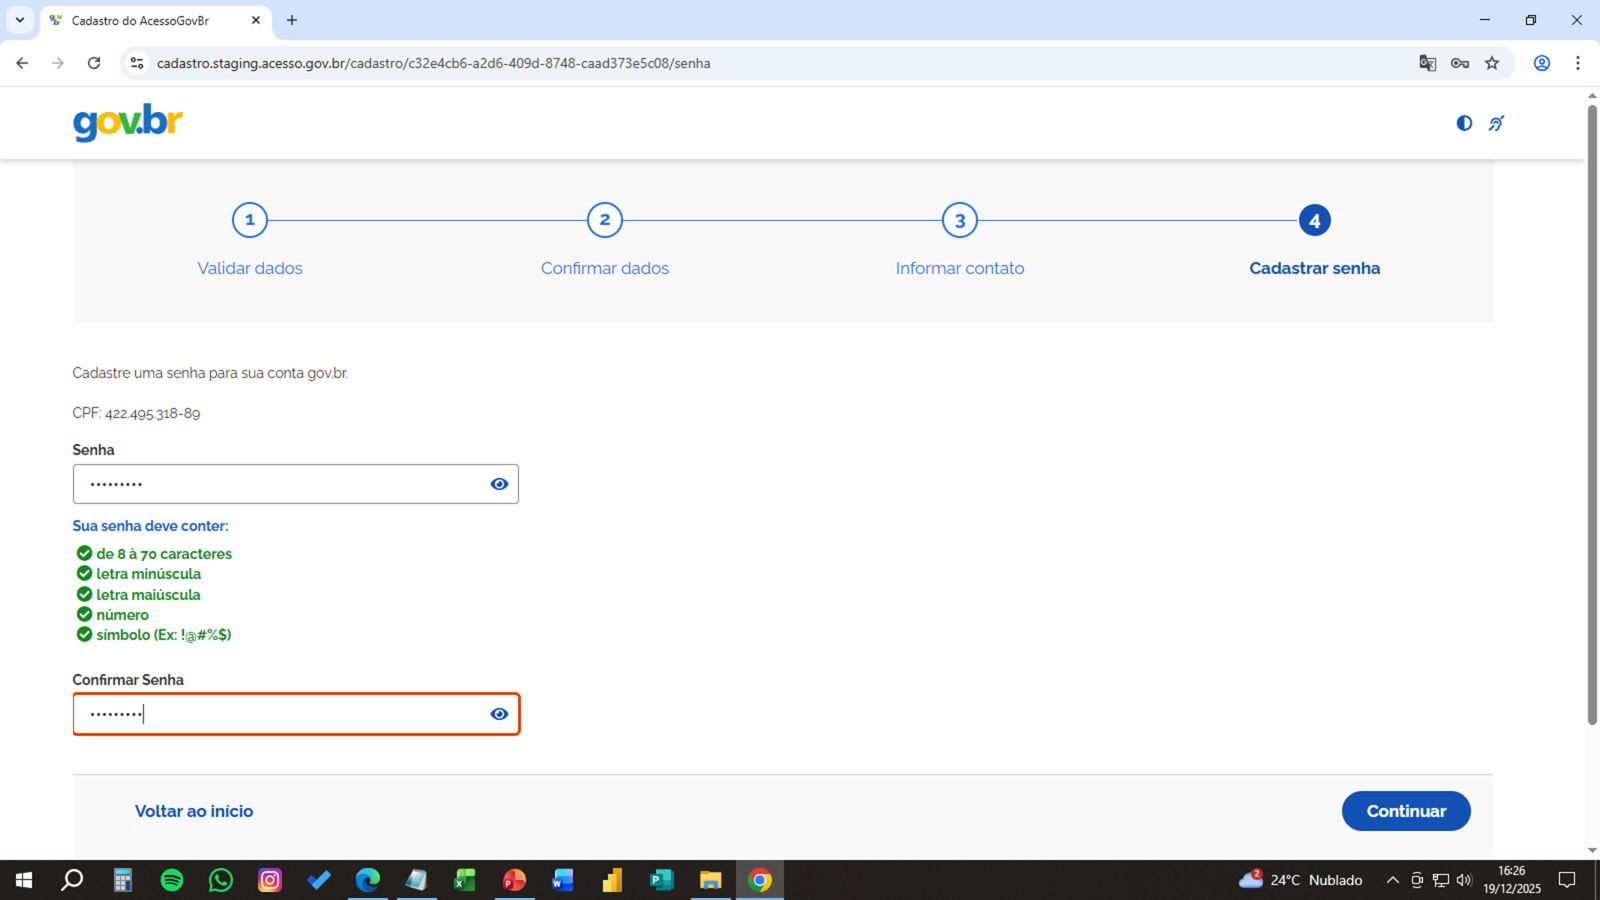Show hidden system tray icons
1600x900 pixels.
click(x=1392, y=880)
